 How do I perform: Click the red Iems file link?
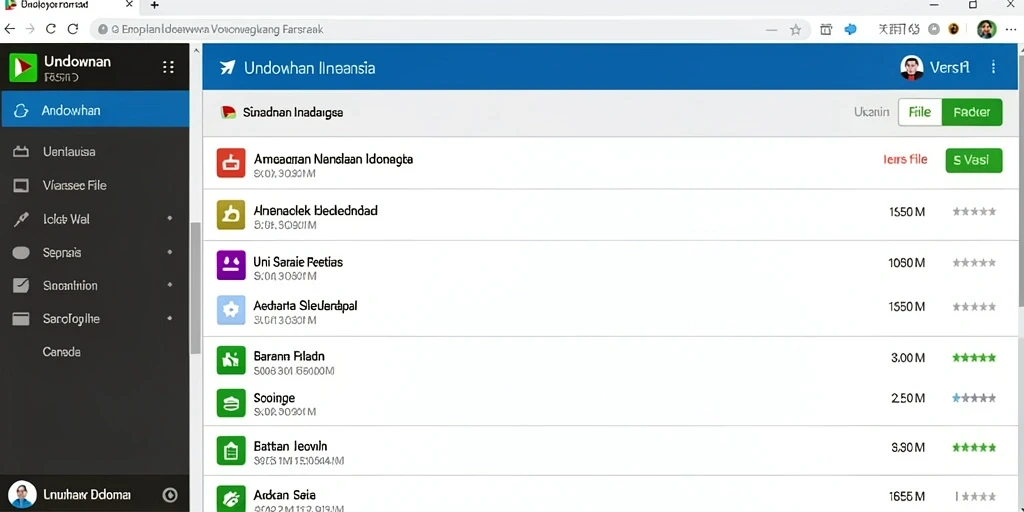[x=905, y=159]
